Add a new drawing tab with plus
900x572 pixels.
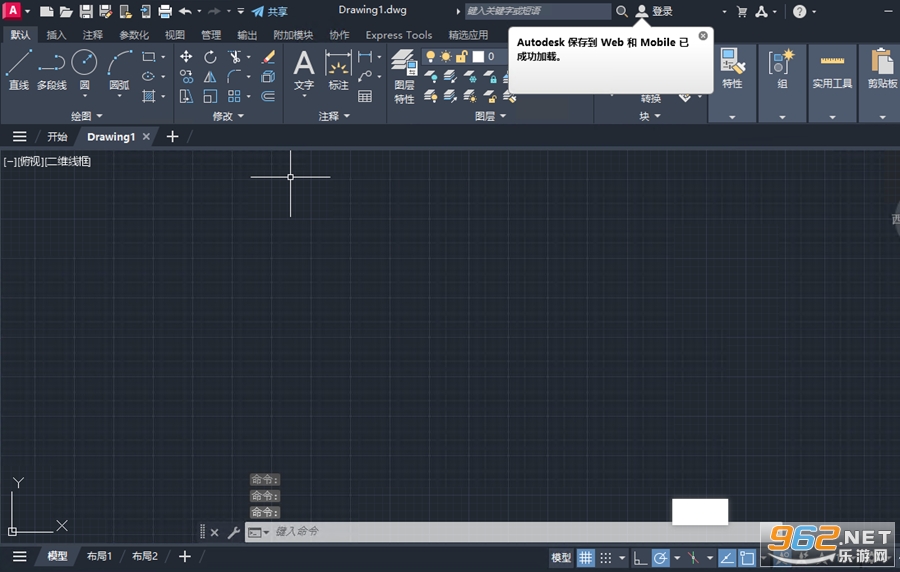click(x=172, y=137)
